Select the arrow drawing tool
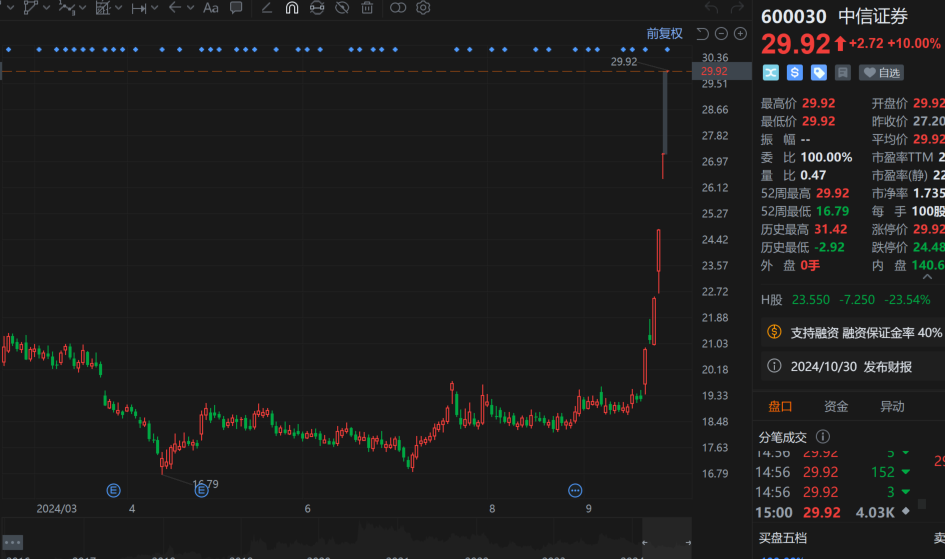 click(x=175, y=8)
